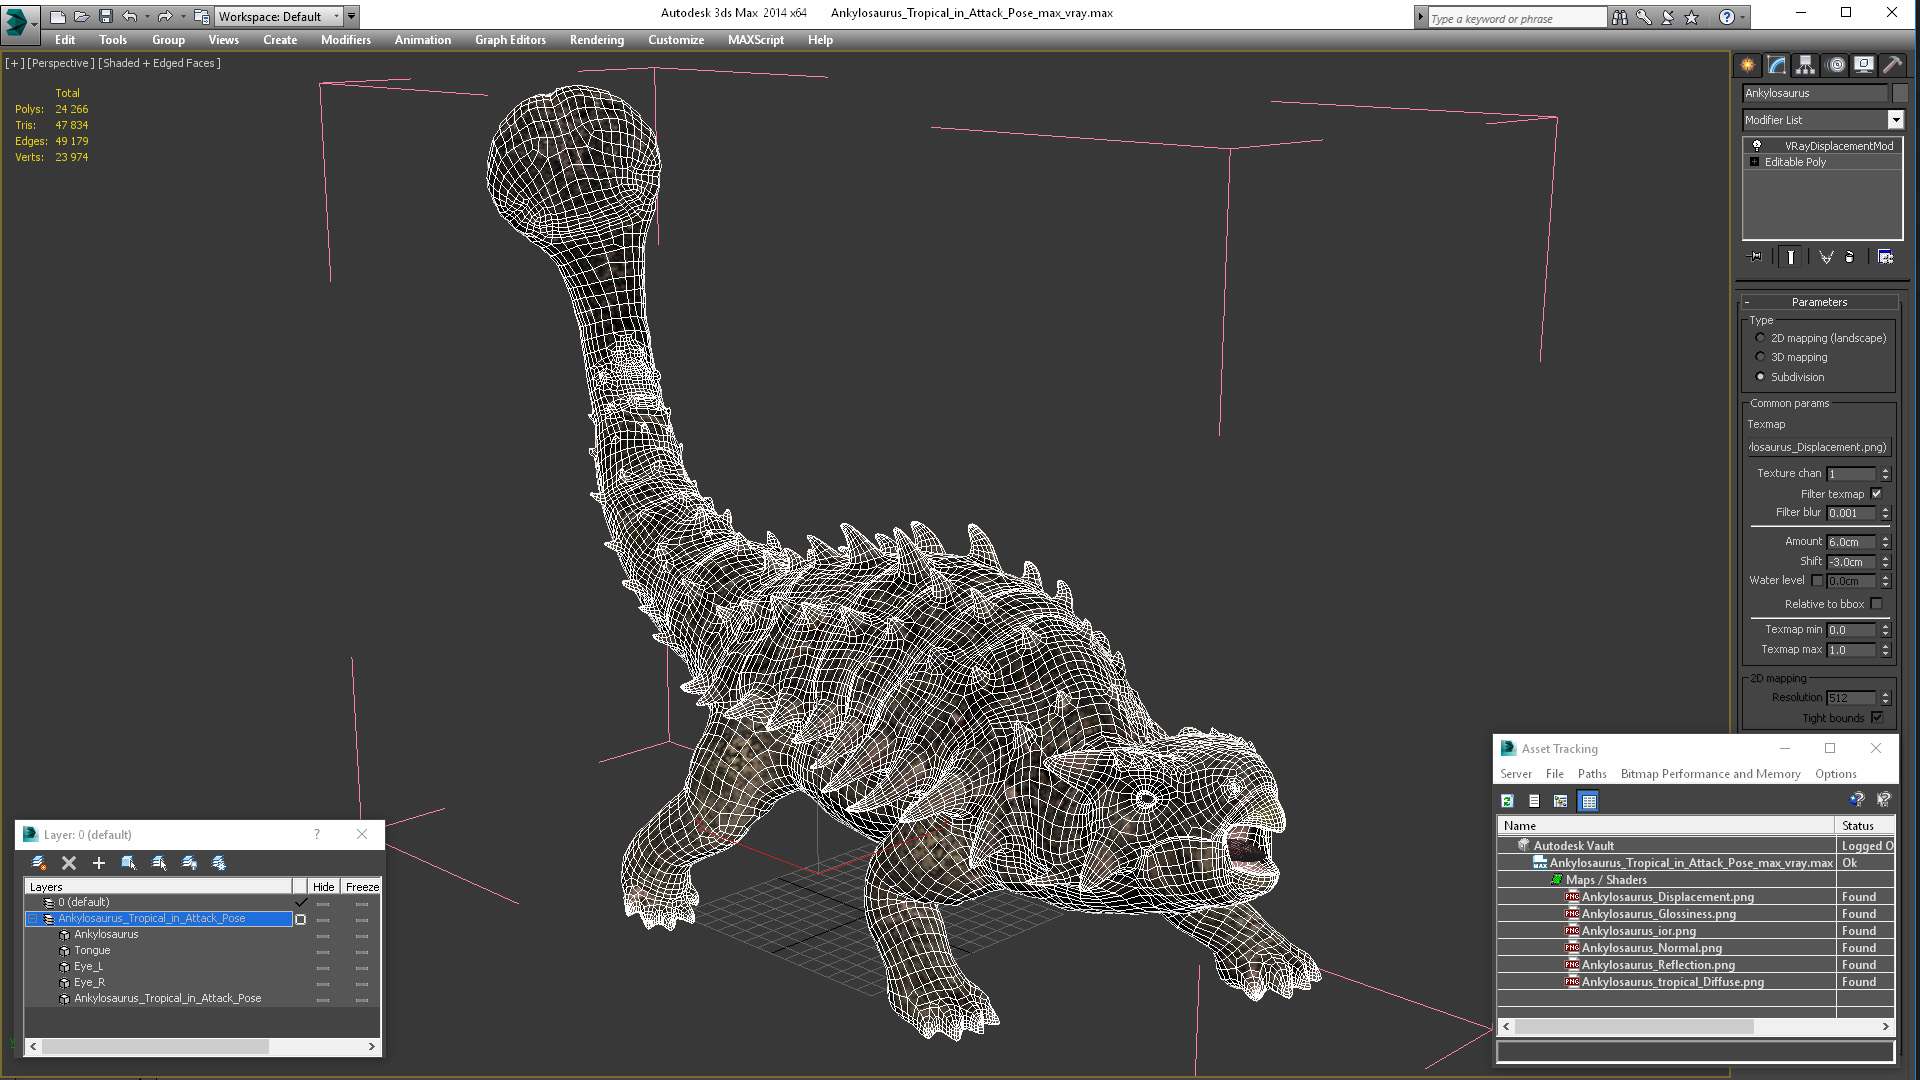Click the Open File folder icon
This screenshot has width=1920, height=1080.
coord(81,16)
